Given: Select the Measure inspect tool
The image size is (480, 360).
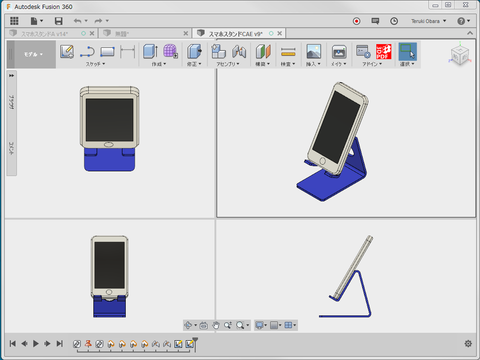Looking at the screenshot, I should point(288,52).
